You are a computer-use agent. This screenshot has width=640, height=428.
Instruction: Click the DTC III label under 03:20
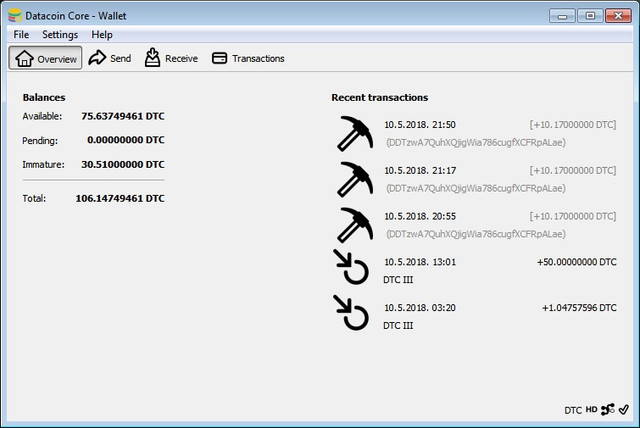(398, 326)
